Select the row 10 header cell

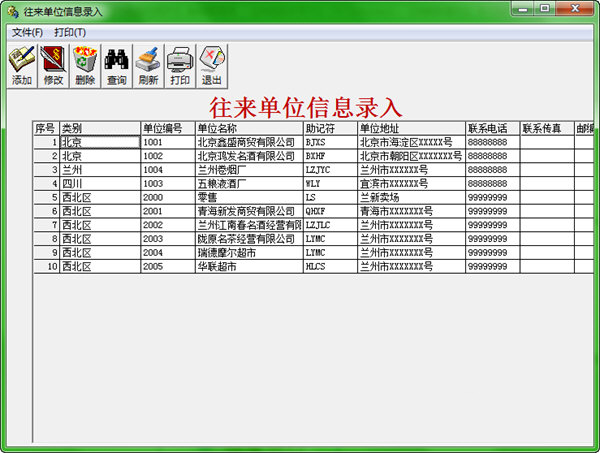(46, 266)
